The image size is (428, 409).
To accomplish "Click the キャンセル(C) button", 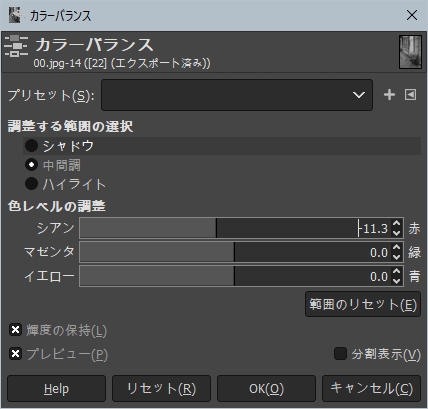I will tap(371, 388).
